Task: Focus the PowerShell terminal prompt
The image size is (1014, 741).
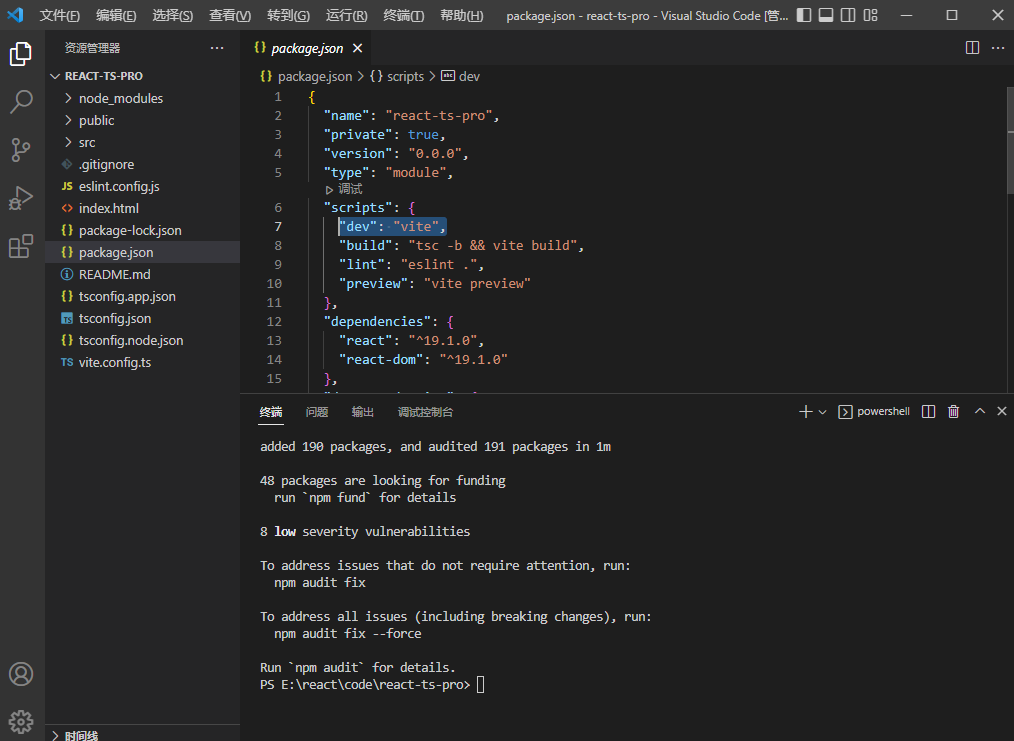Action: (372, 684)
